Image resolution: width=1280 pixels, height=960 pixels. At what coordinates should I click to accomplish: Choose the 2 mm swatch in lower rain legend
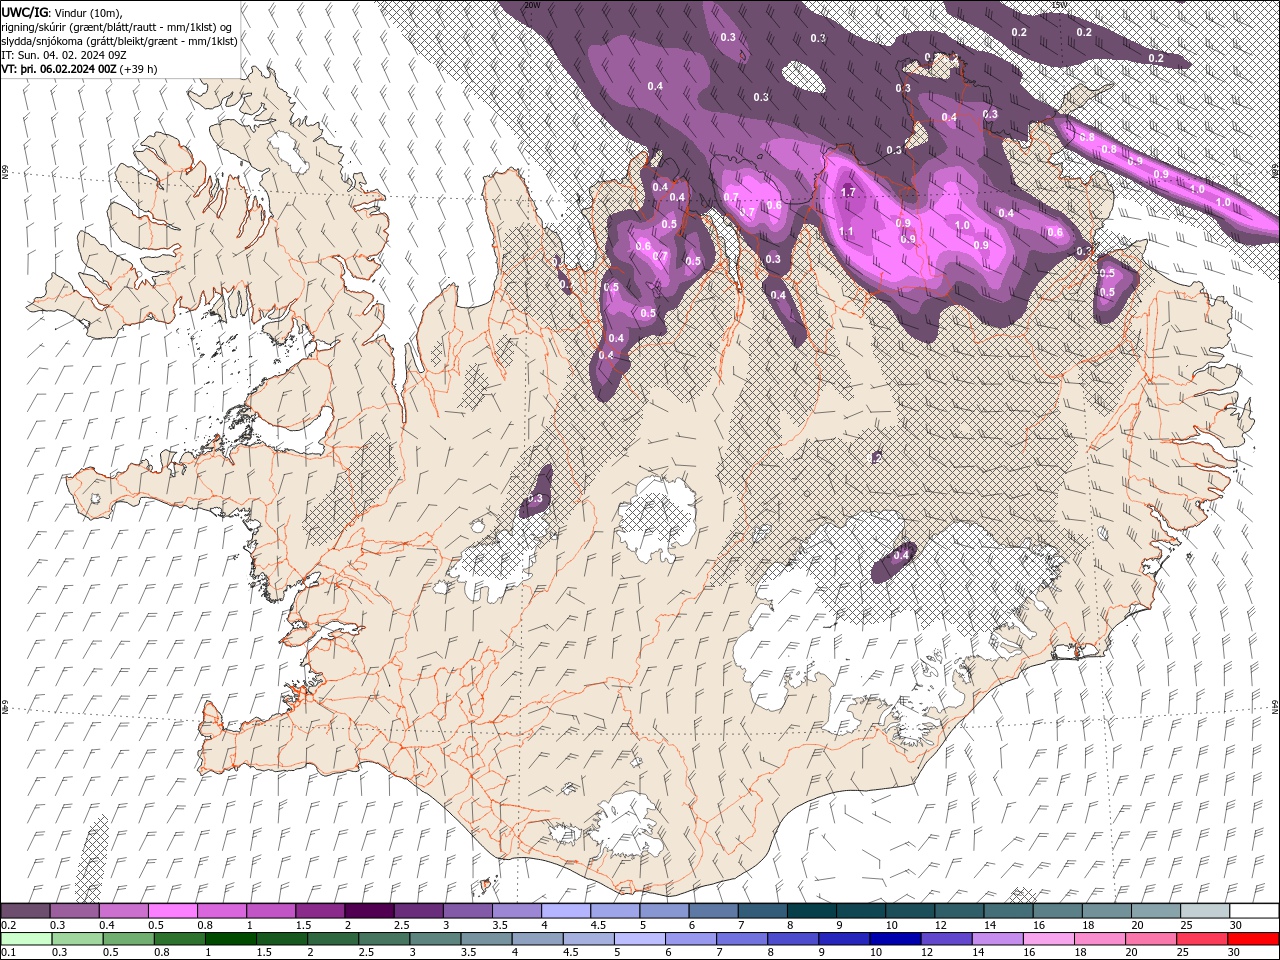point(332,938)
